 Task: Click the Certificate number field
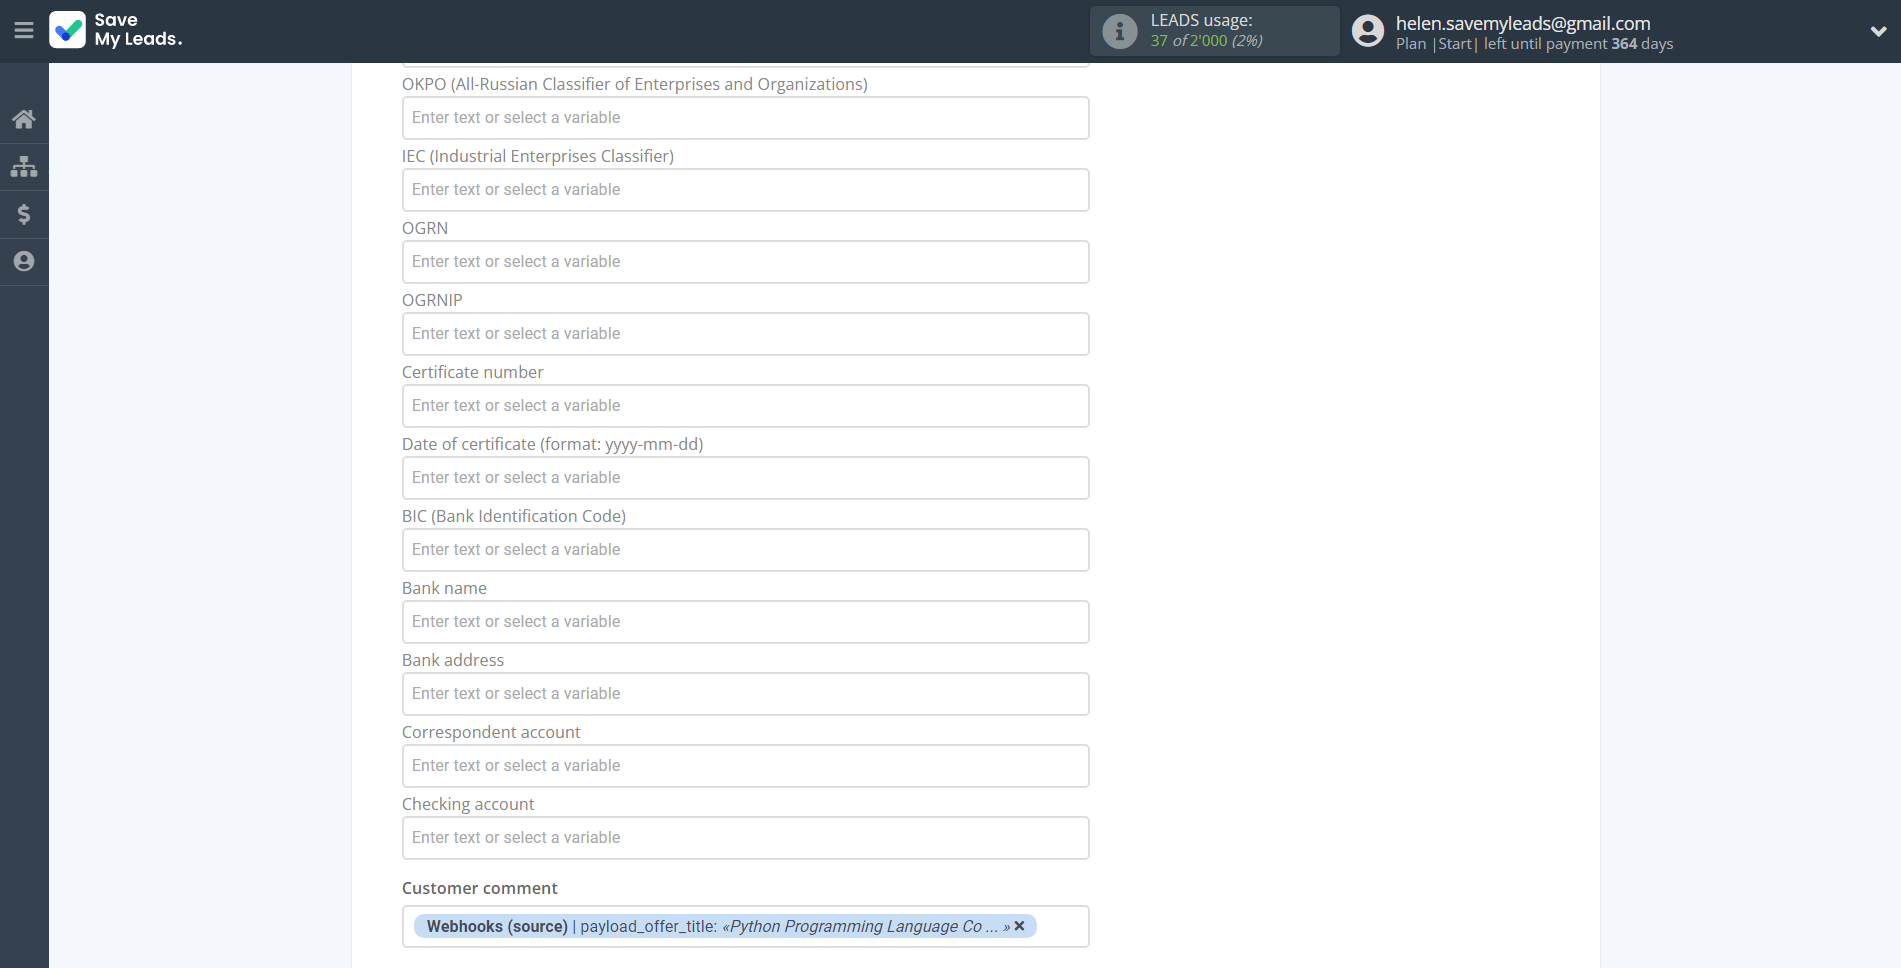745,406
